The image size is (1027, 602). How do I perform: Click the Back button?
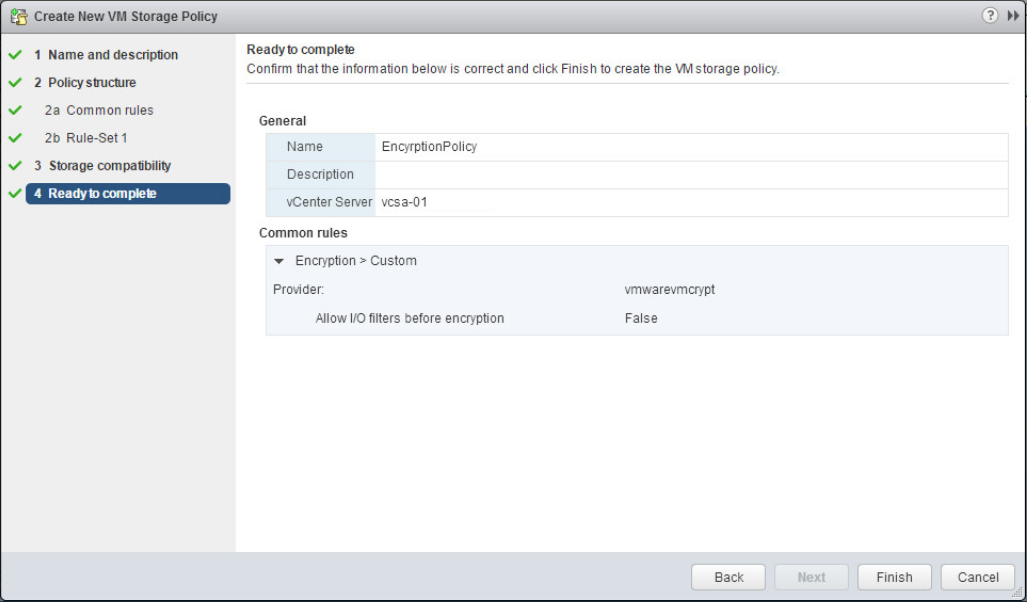pos(728,577)
